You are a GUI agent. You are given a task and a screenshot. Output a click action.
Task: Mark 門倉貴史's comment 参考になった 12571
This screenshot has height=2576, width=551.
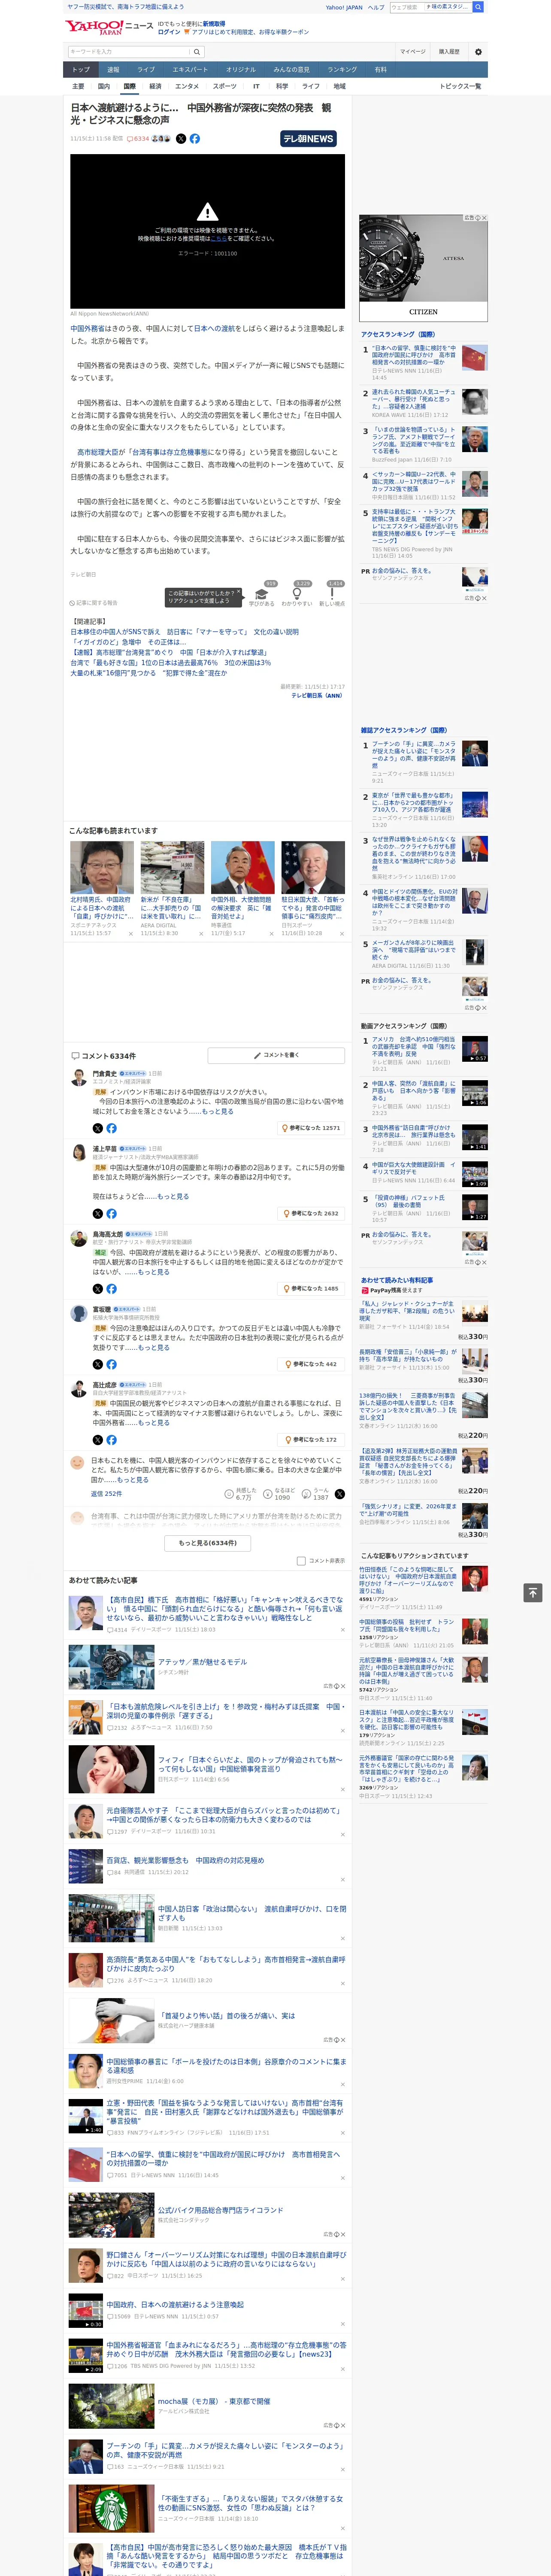pyautogui.click(x=311, y=1128)
